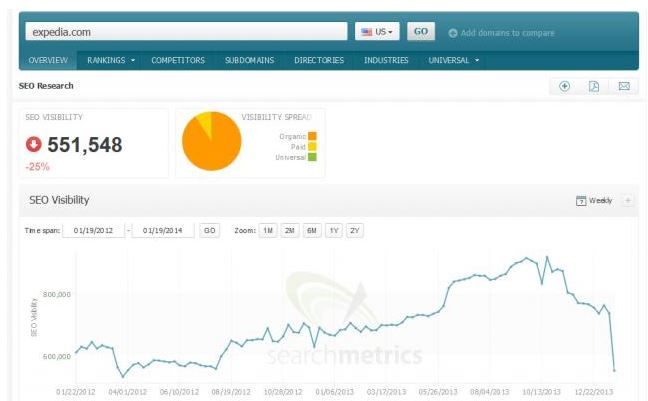Click the Organic orange legend swatch
Screen dimensions: 648x401
pos(312,136)
